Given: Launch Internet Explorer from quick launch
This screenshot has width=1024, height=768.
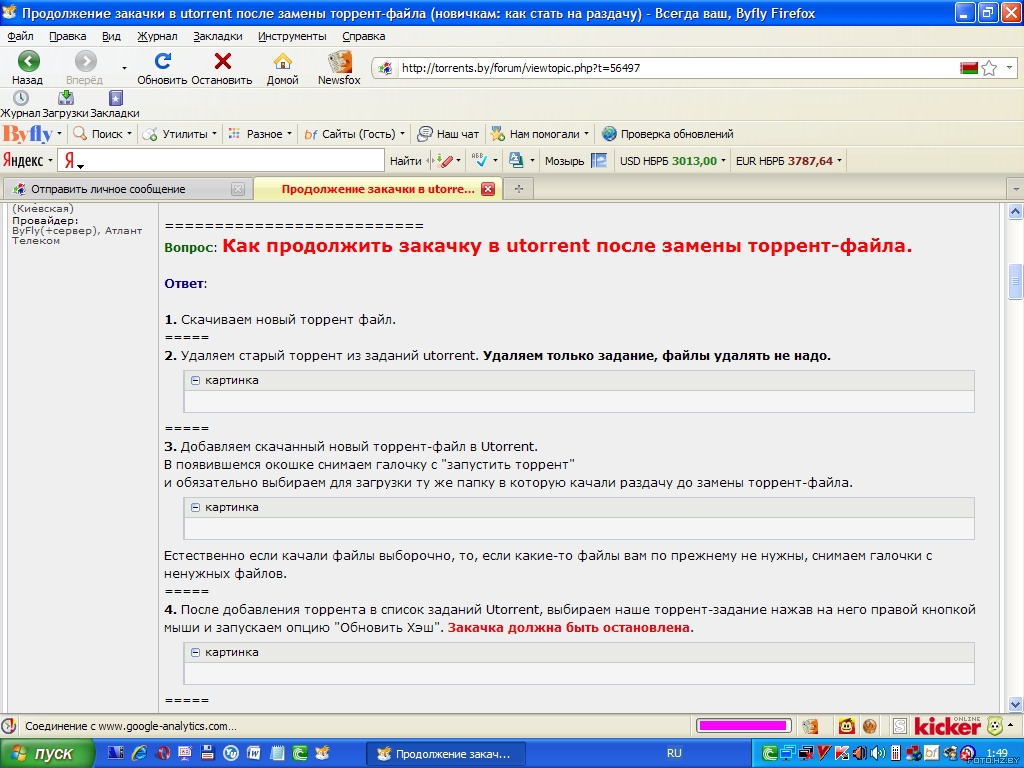Looking at the screenshot, I should (x=139, y=753).
